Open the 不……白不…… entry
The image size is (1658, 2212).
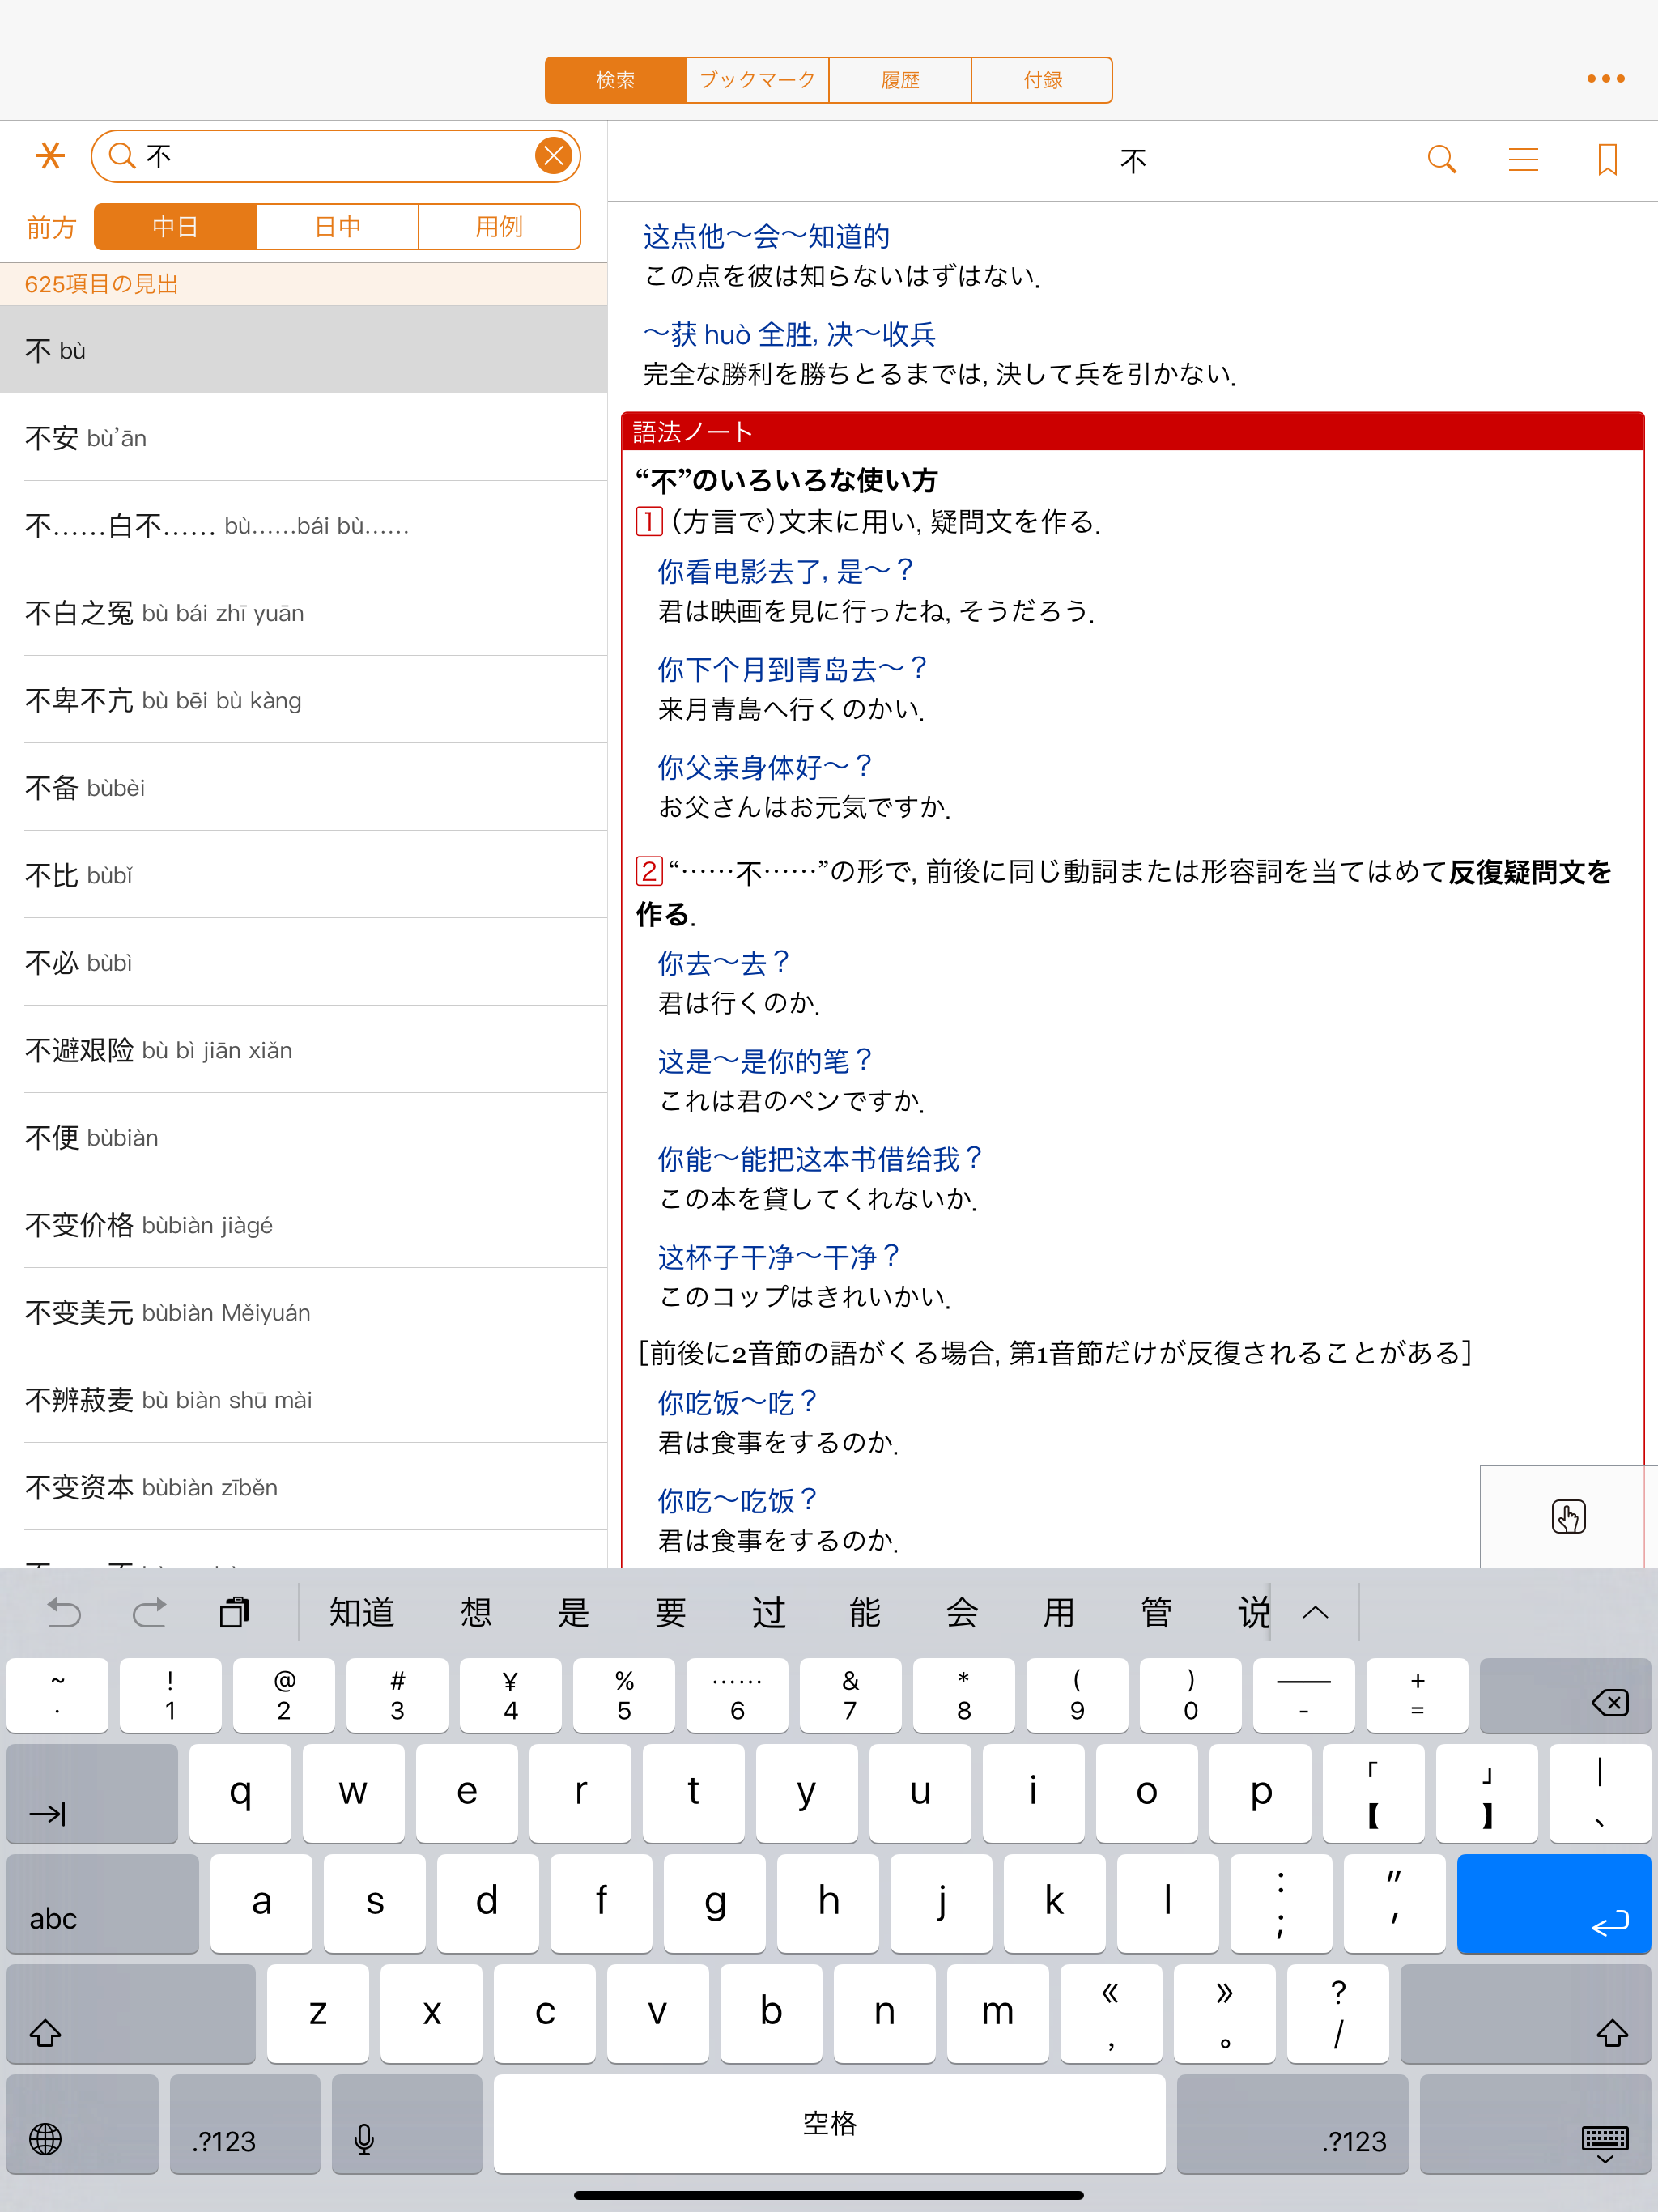pyautogui.click(x=303, y=525)
